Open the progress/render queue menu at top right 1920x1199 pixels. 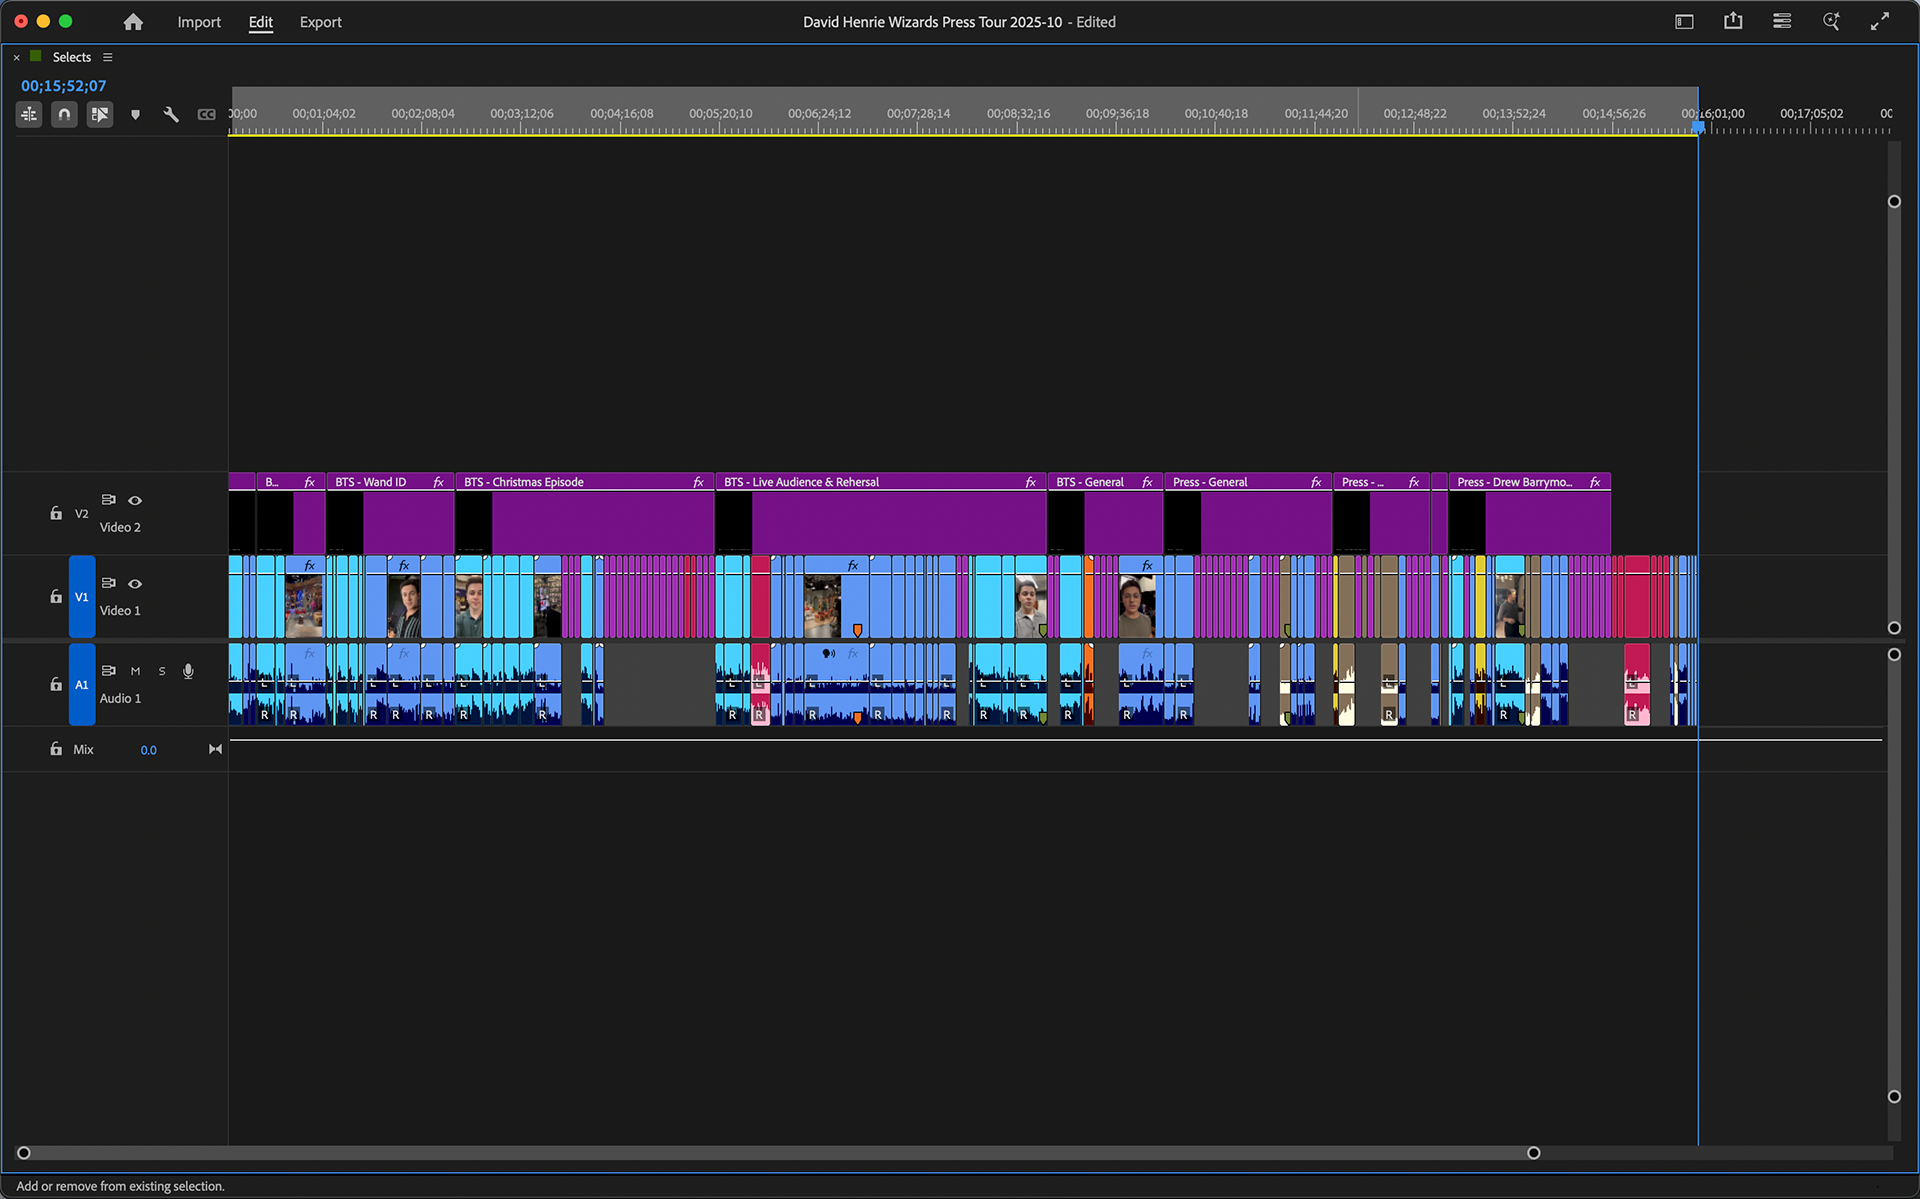[1781, 21]
